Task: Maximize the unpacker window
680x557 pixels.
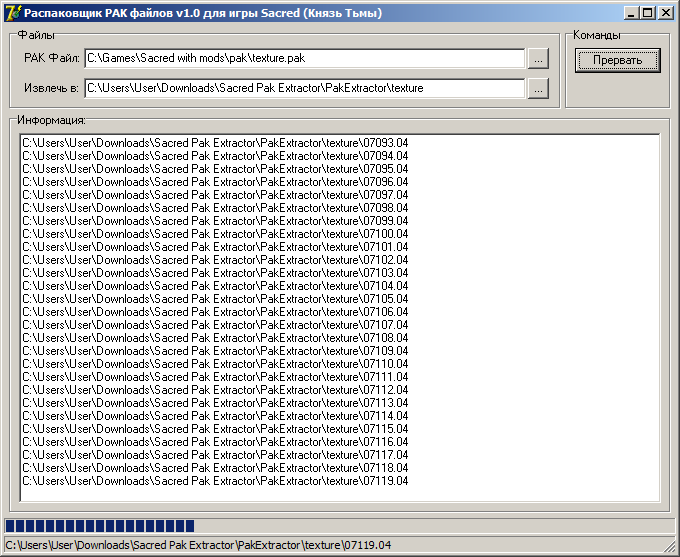Action: (x=647, y=13)
